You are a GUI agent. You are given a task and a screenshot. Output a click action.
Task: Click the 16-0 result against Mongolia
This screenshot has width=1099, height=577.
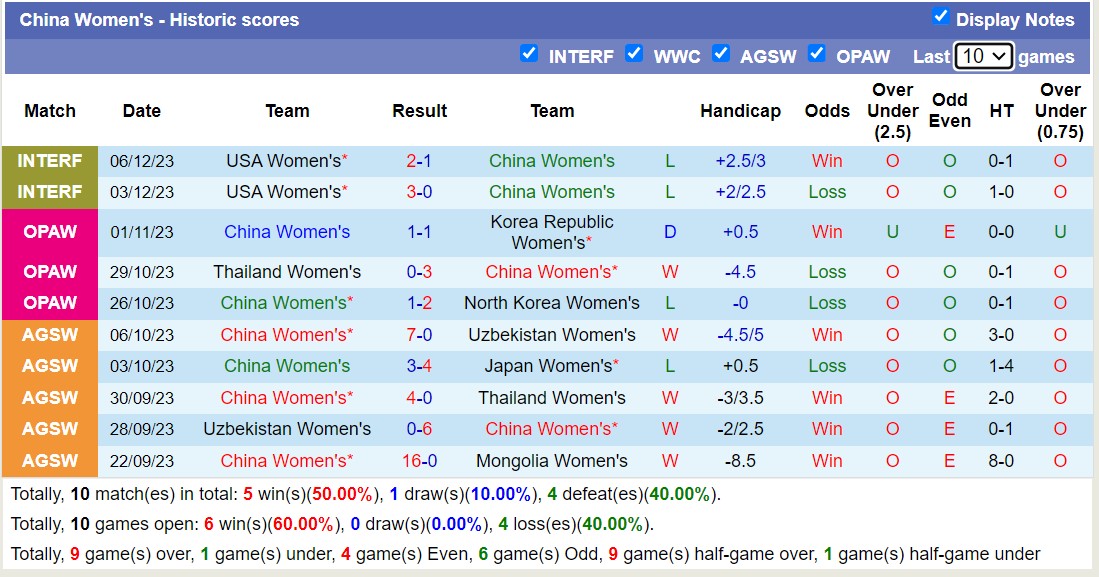click(419, 461)
